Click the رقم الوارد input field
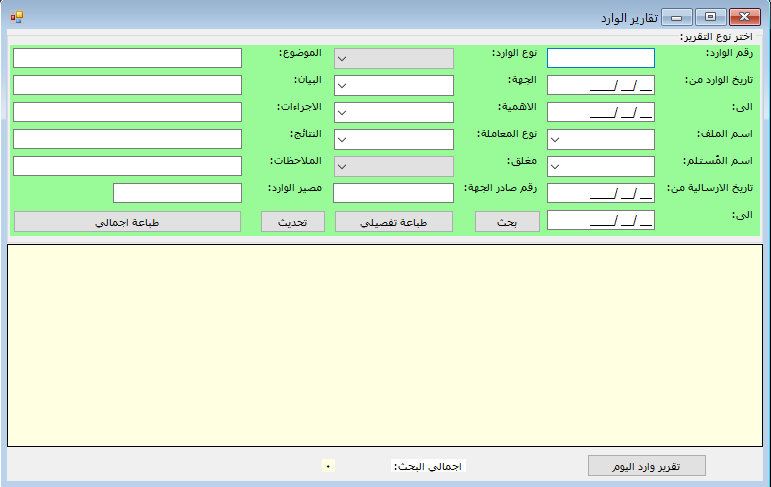The width and height of the screenshot is (771, 487). click(x=600, y=58)
